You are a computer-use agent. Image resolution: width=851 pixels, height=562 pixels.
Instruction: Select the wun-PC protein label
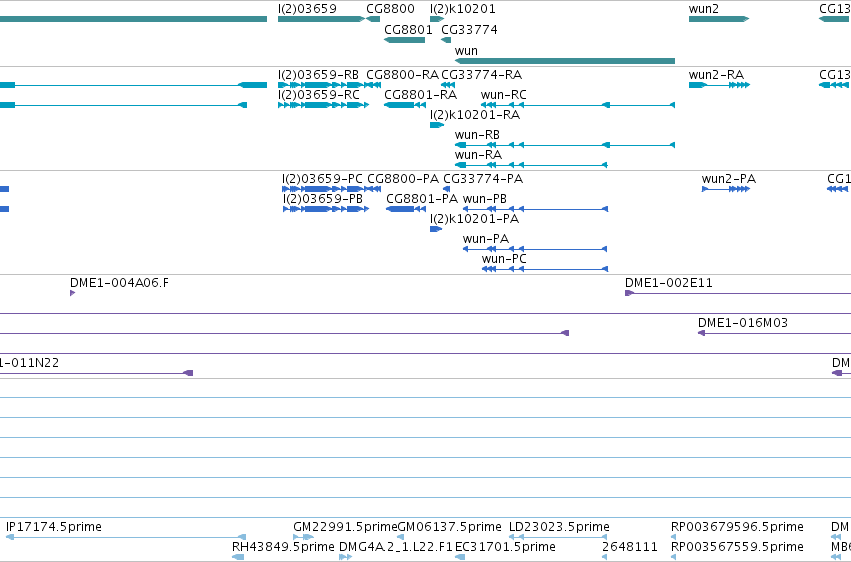coord(504,259)
